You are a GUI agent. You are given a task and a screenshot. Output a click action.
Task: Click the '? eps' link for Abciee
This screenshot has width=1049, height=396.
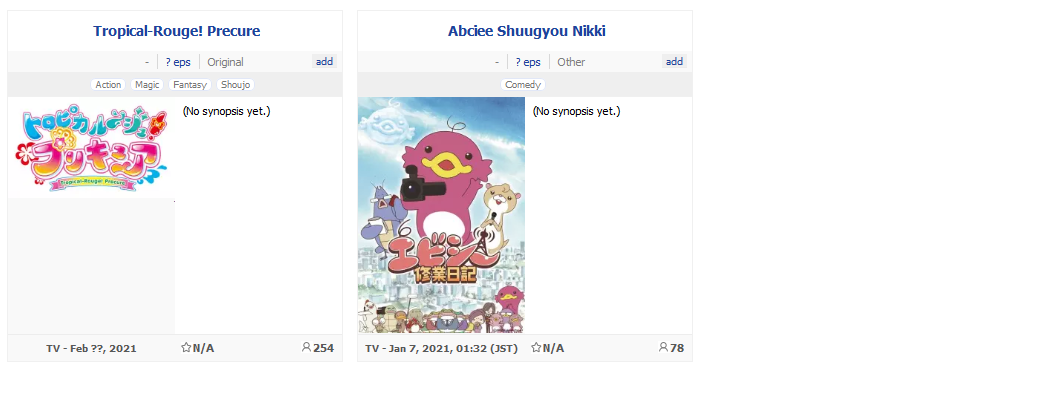point(528,62)
